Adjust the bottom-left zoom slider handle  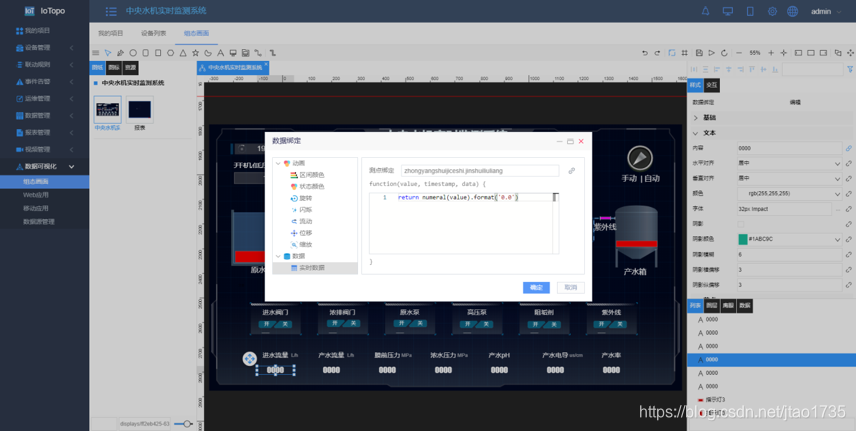188,423
